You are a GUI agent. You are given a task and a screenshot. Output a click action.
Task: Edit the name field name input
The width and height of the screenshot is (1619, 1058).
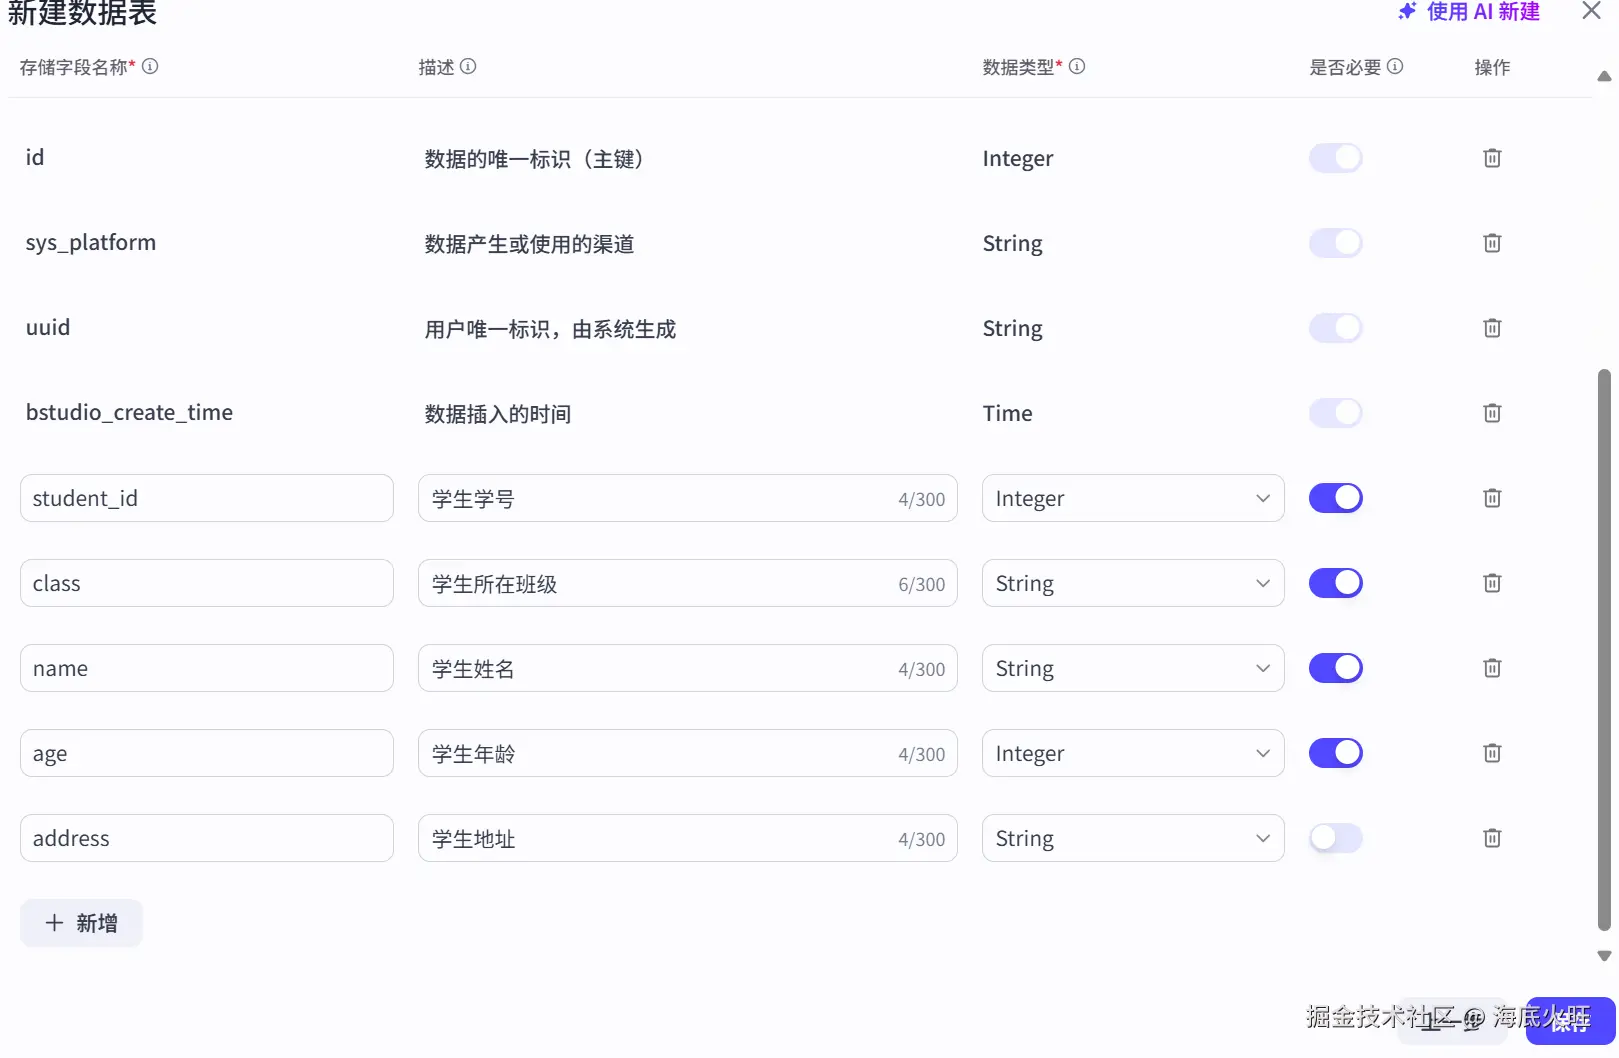click(x=207, y=668)
